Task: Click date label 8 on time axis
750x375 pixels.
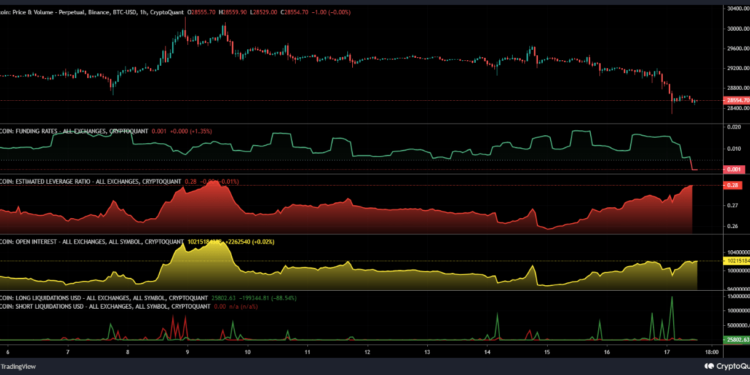Action: tap(128, 352)
